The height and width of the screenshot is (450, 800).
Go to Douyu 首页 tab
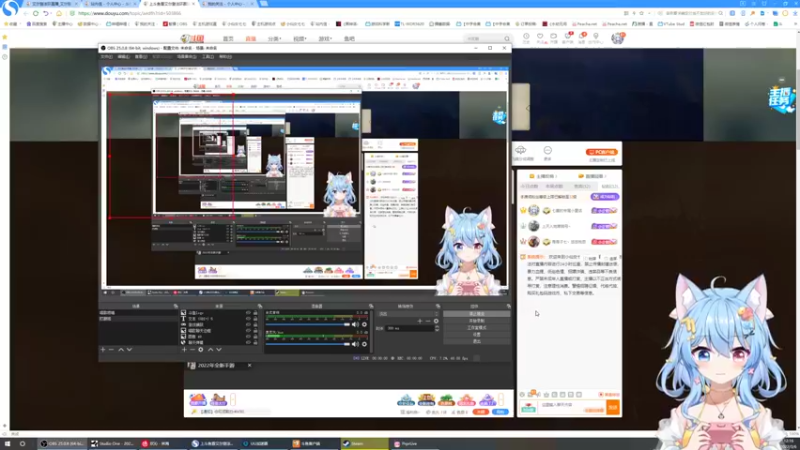click(228, 39)
